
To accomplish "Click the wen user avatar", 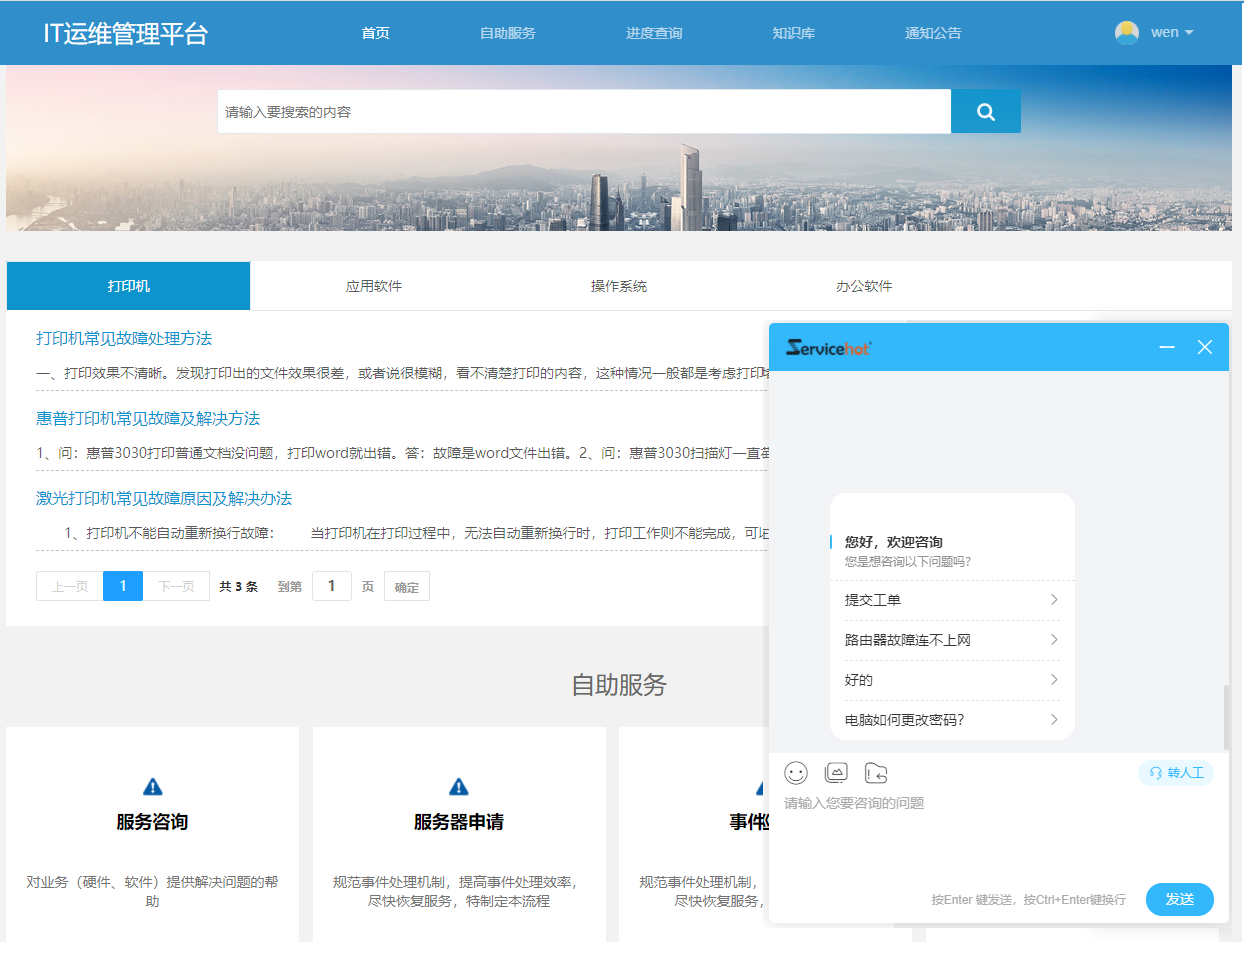I will tap(1126, 32).
